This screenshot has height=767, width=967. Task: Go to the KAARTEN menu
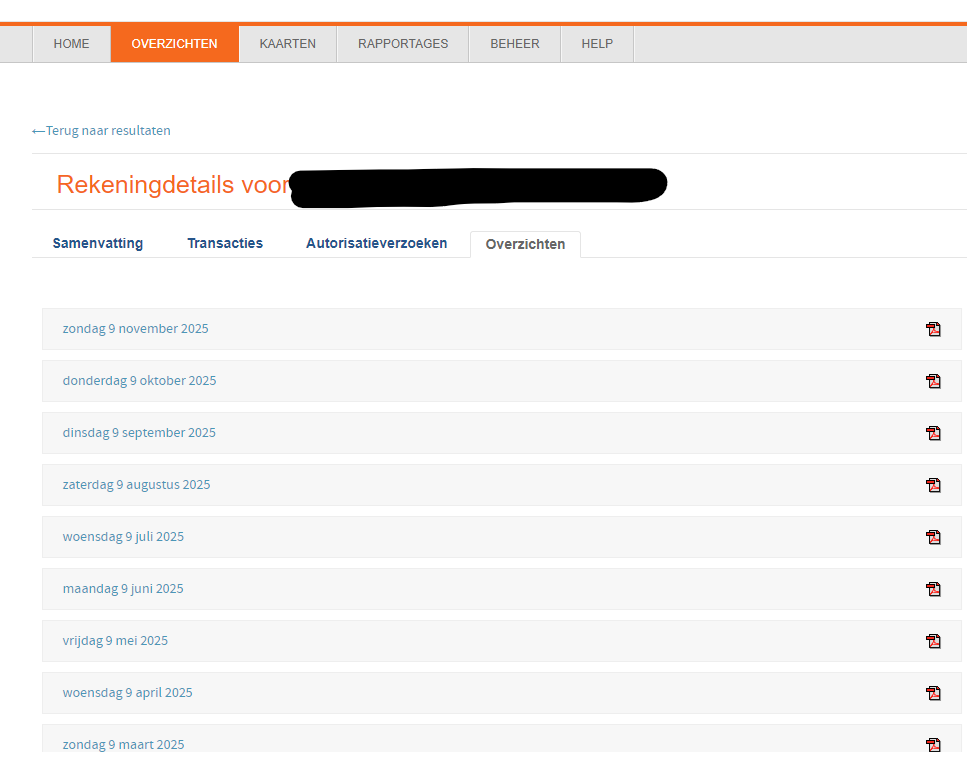(x=287, y=44)
